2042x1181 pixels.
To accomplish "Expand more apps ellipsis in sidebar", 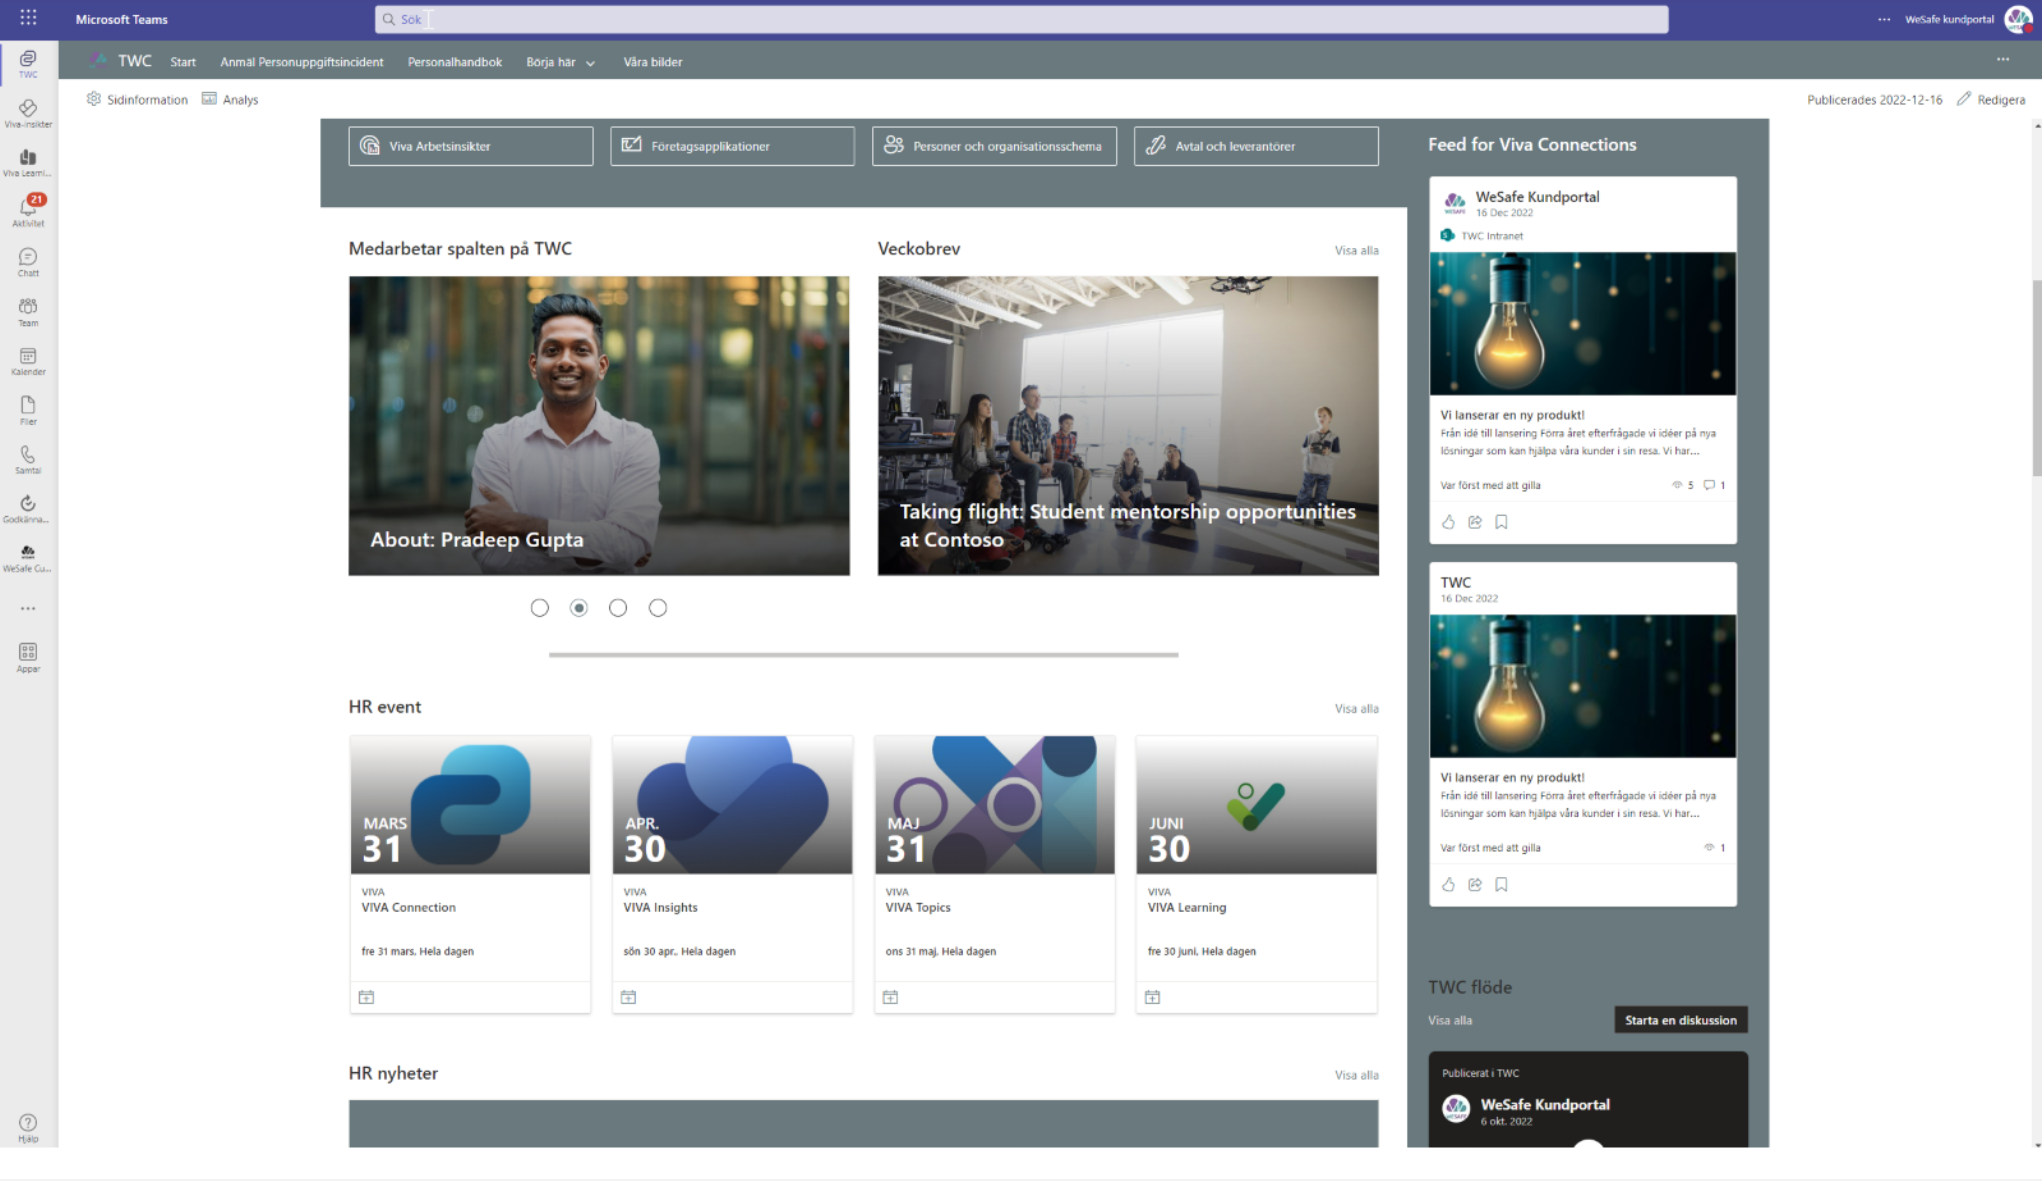I will (x=28, y=608).
